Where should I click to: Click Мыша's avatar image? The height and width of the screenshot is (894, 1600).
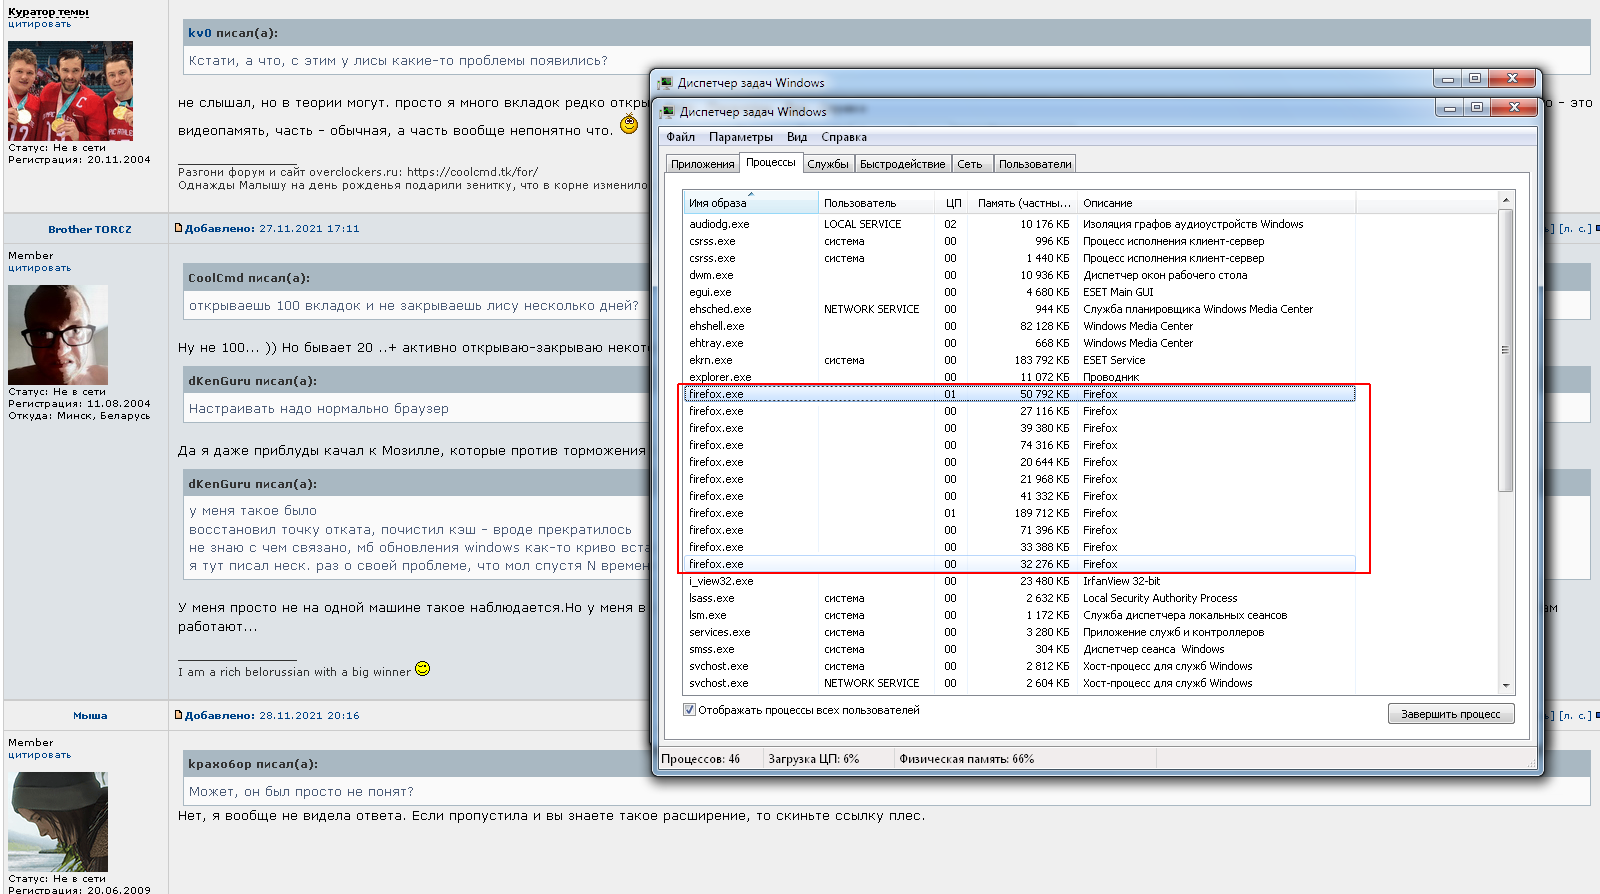[x=58, y=822]
